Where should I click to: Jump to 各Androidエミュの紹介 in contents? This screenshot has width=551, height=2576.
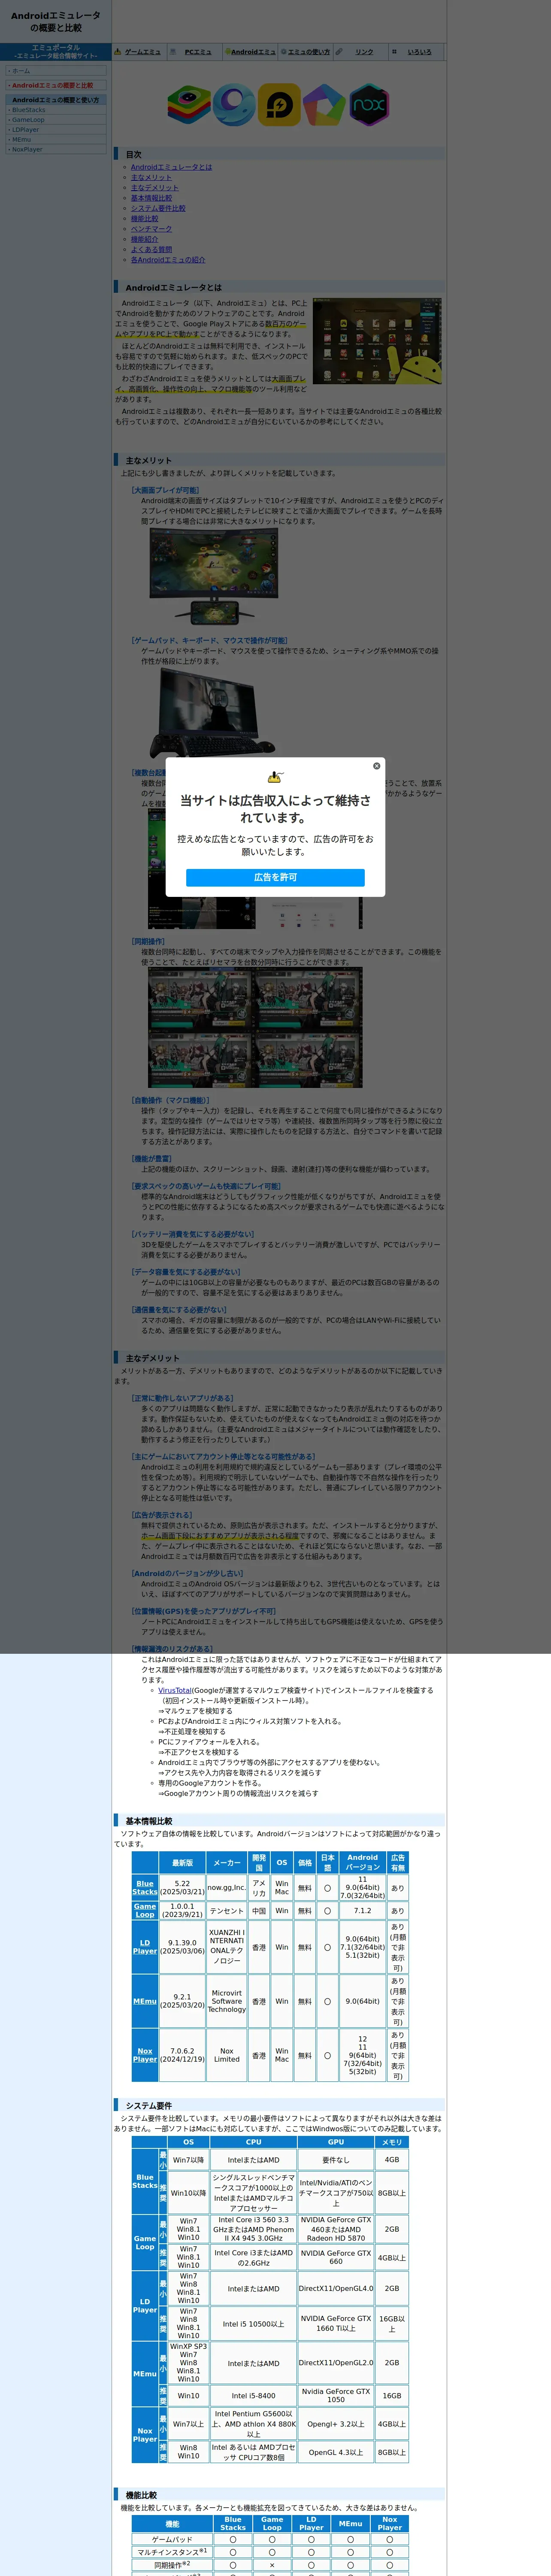pyautogui.click(x=168, y=260)
